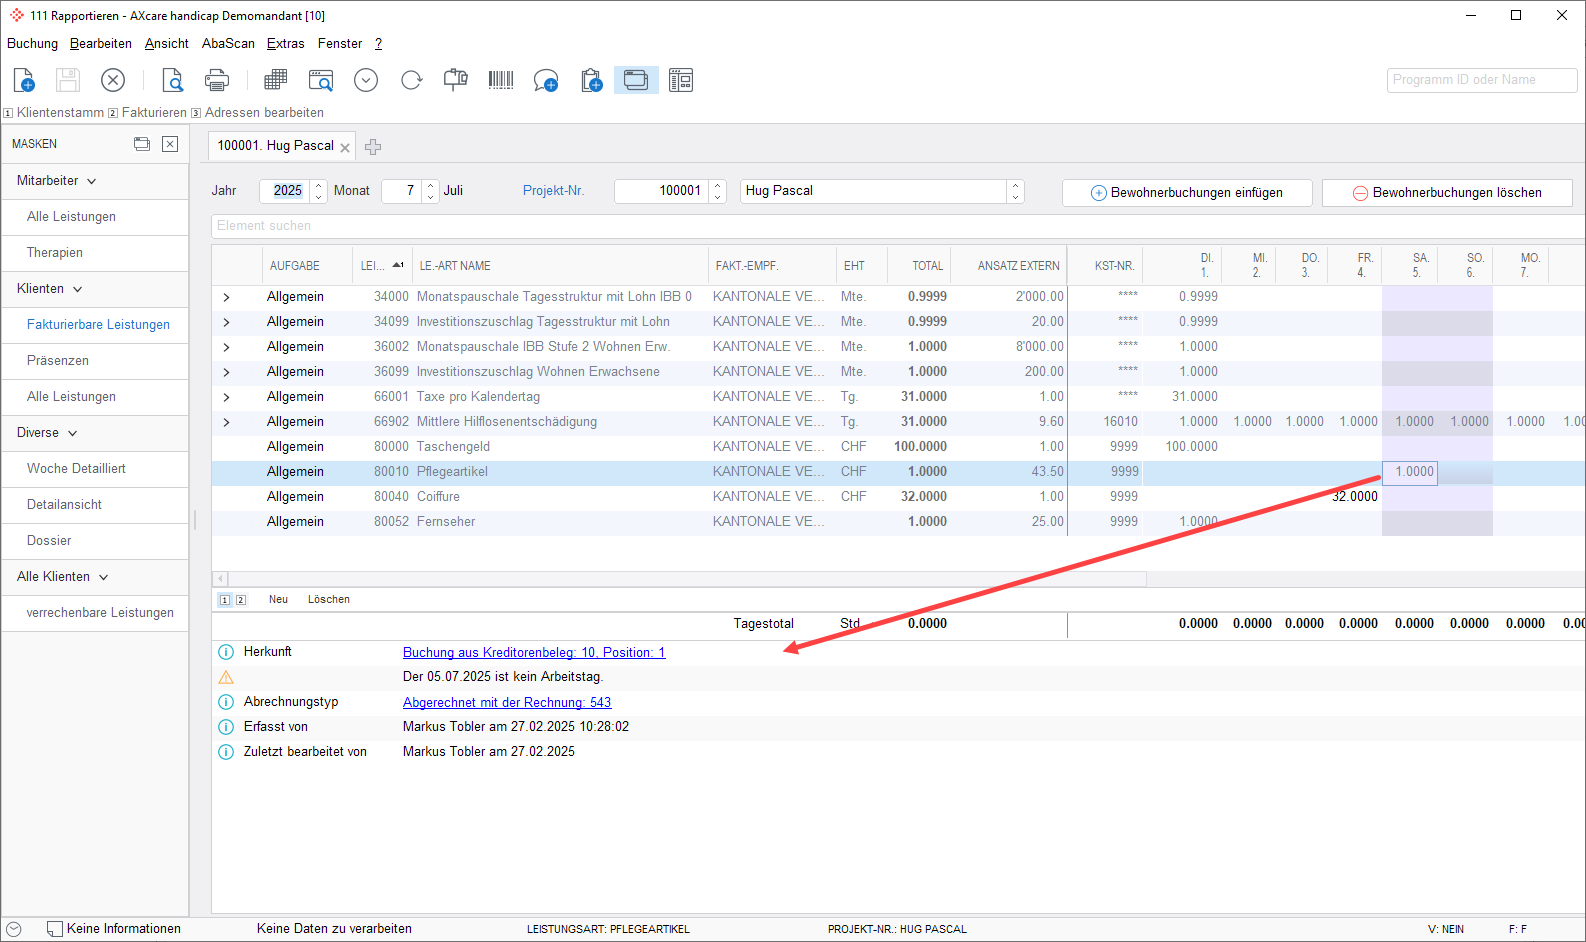This screenshot has height=942, width=1586.
Task: Close the Masken side panel
Action: (x=170, y=144)
